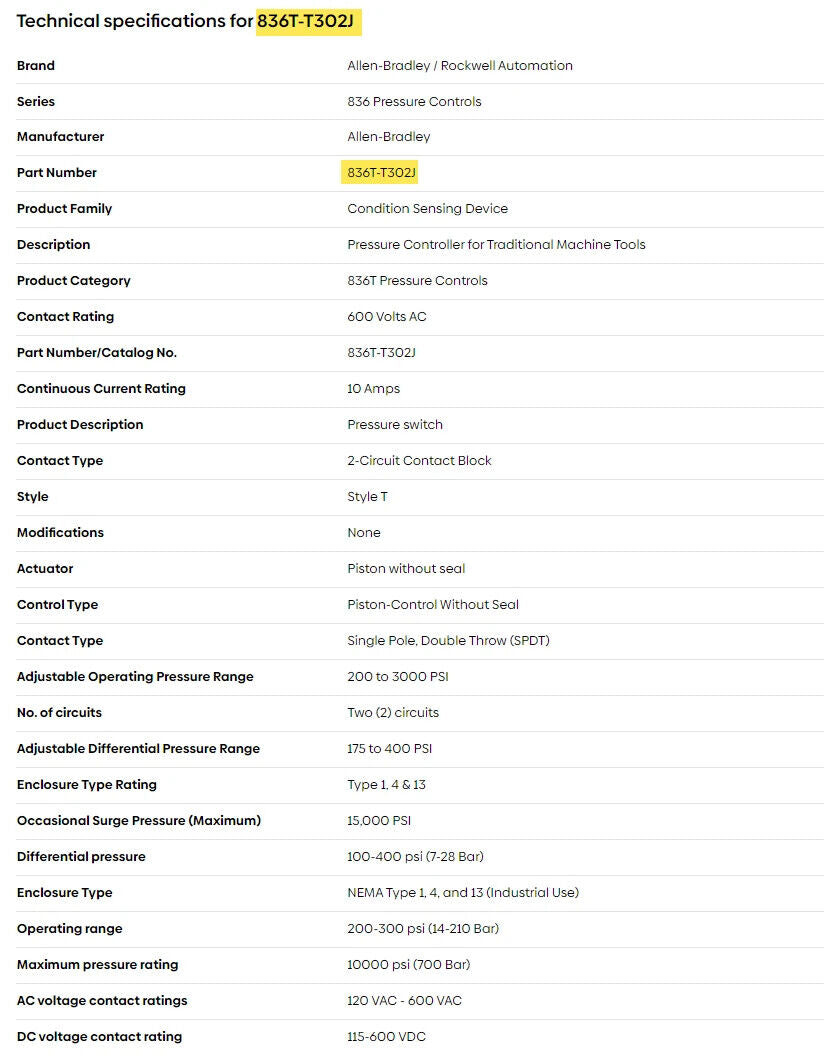Click the "Style T" value
Viewport: 824px width, 1057px height.
[367, 497]
